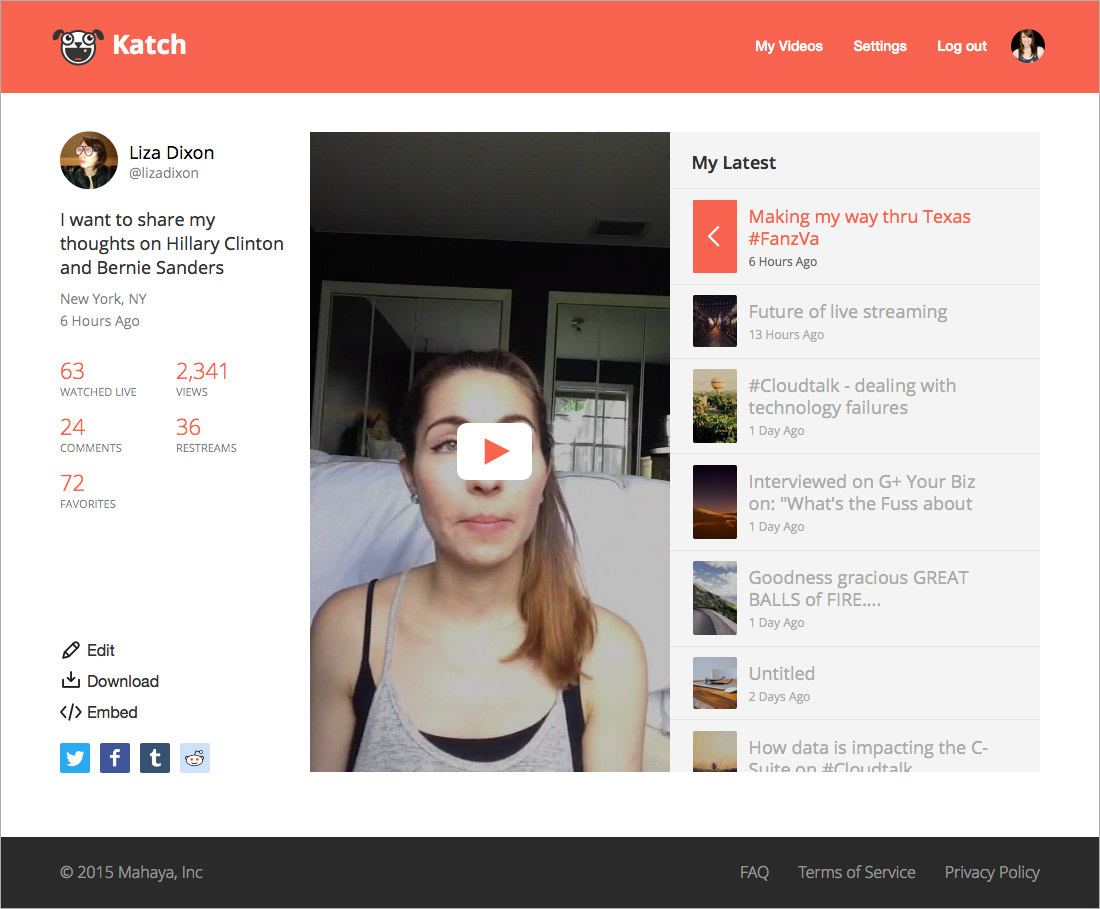Share on Facebook
Viewport: 1100px width, 909px height.
[x=115, y=758]
